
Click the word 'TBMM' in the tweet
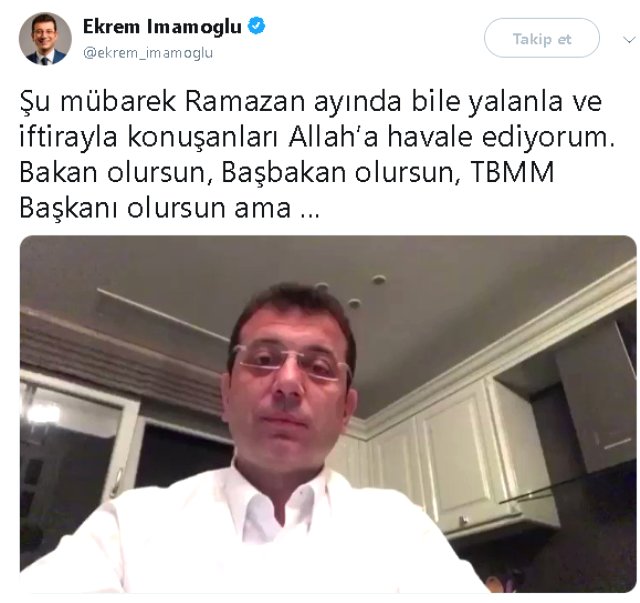pyautogui.click(x=512, y=172)
